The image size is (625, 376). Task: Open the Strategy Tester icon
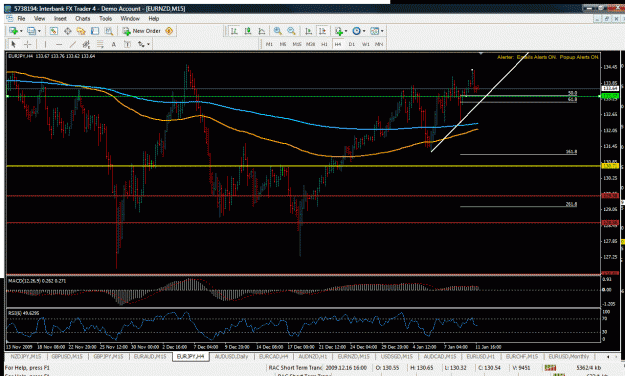[108, 31]
